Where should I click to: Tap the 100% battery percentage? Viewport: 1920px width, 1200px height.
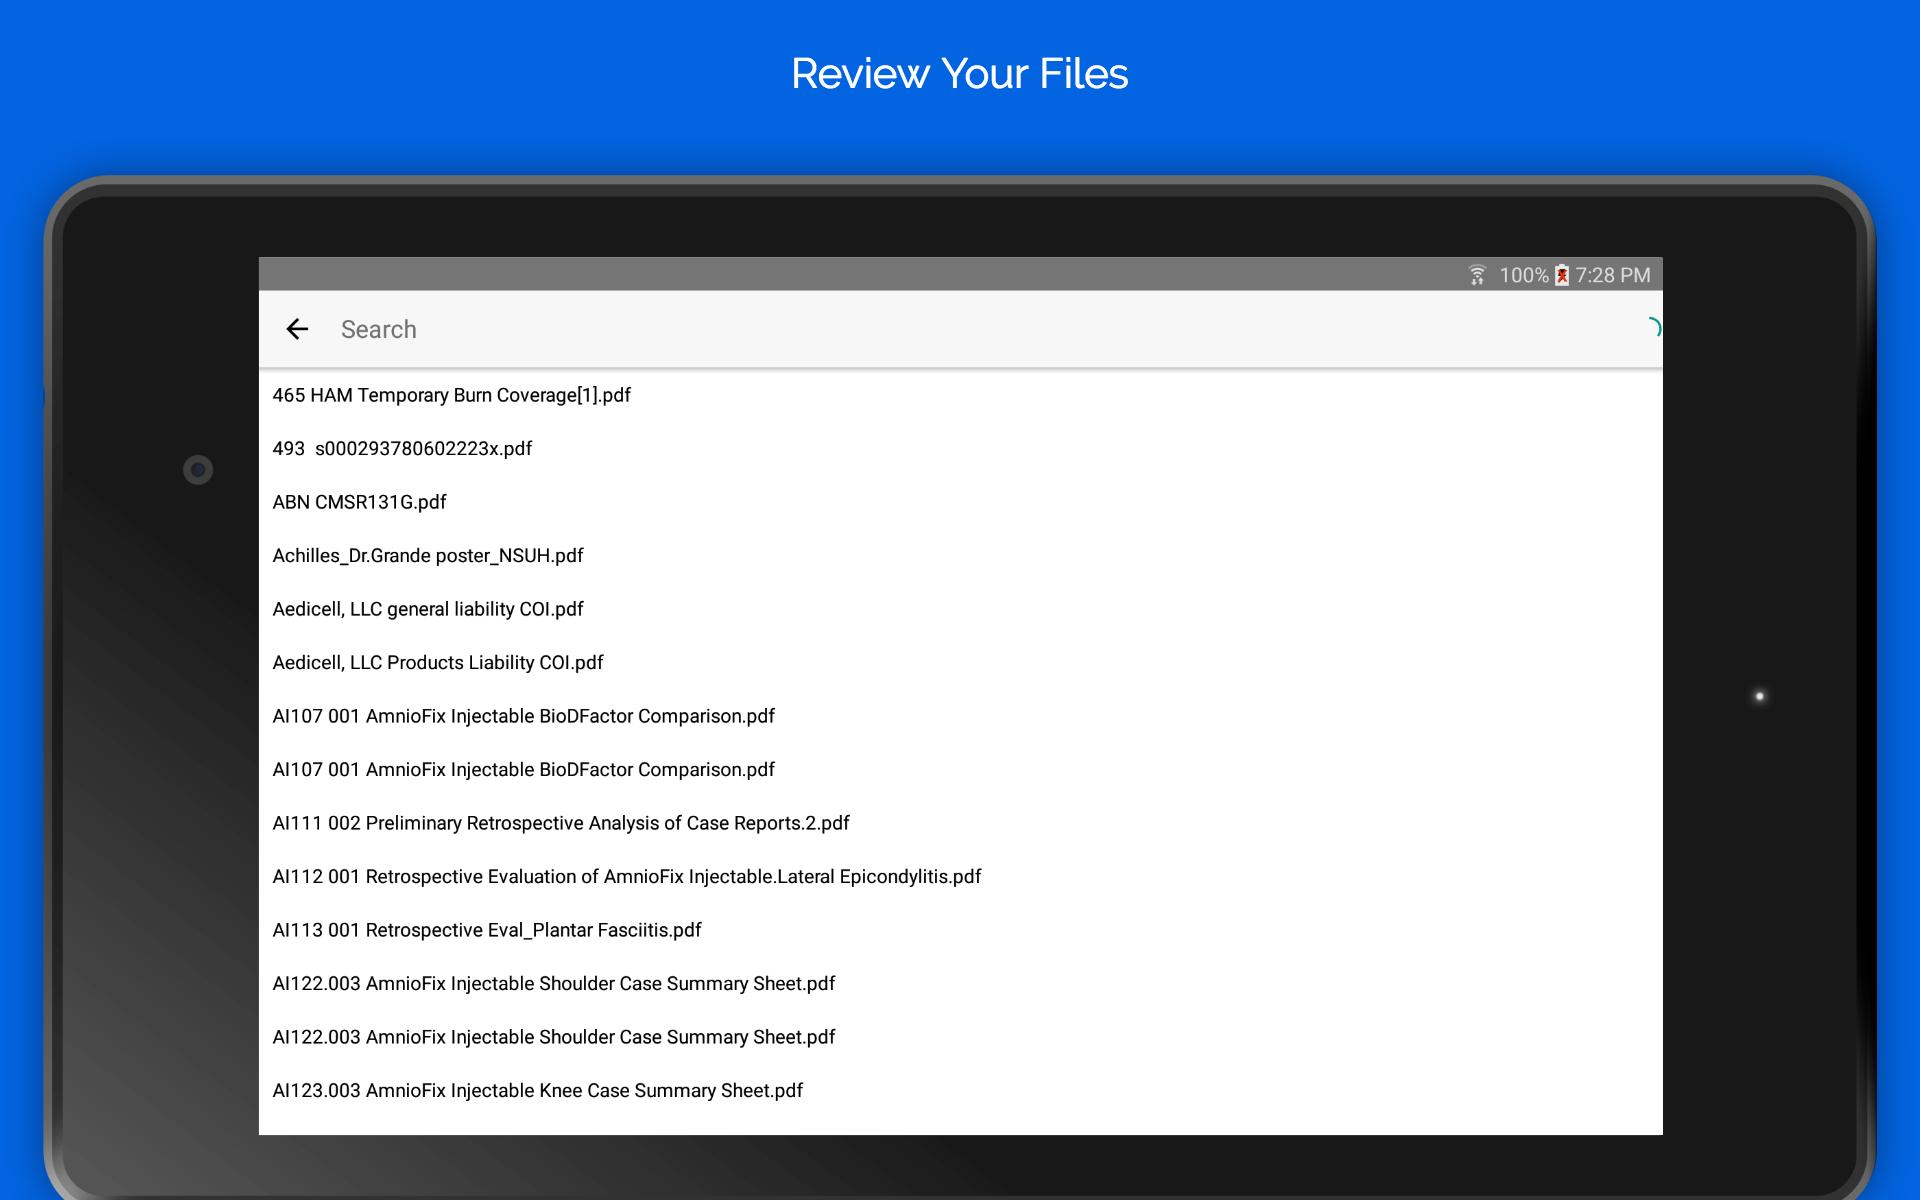tap(1523, 275)
